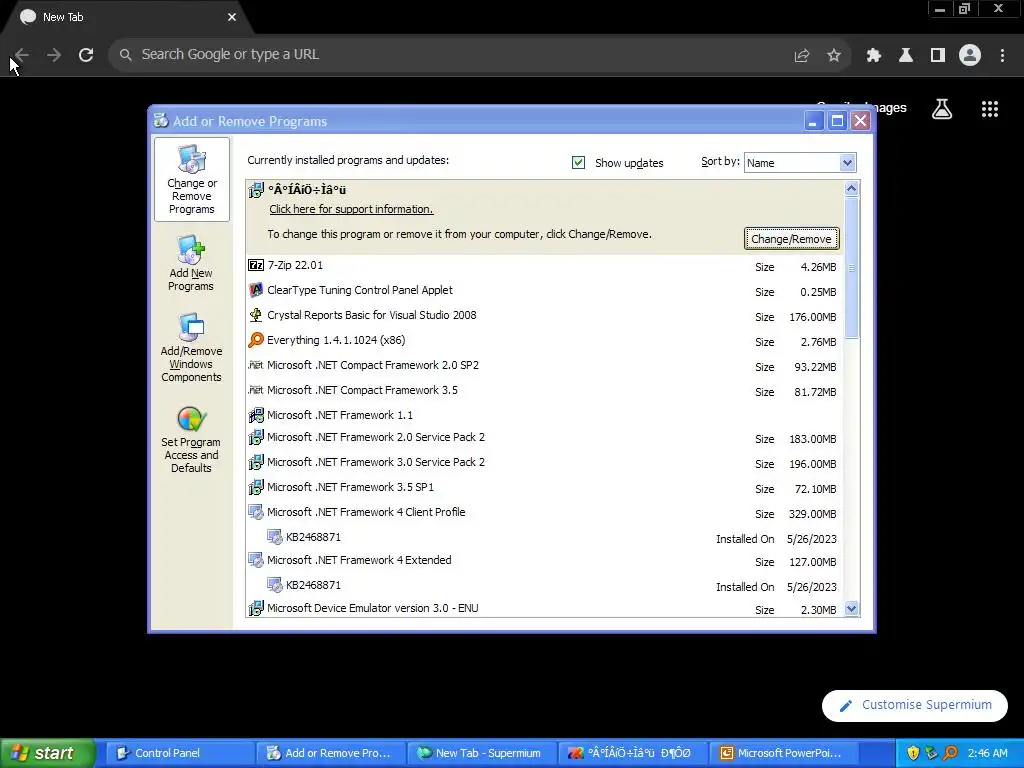Open browser three-dot menu

(1002, 56)
